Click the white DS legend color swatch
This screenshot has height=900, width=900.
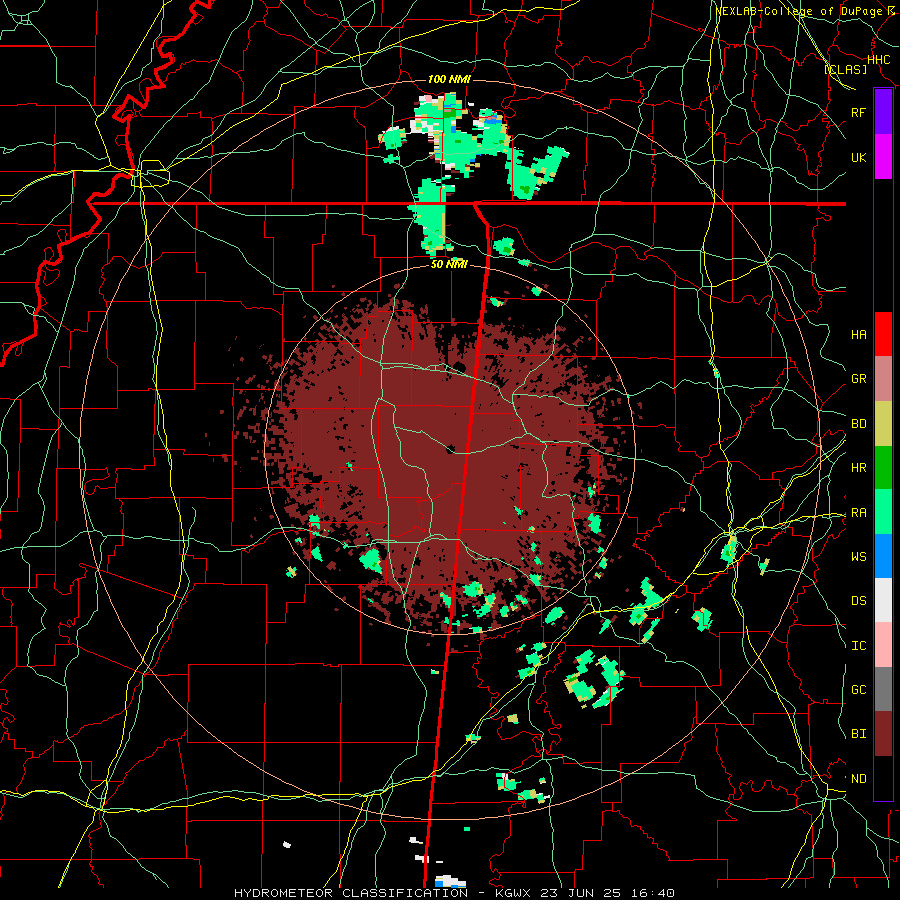pos(883,600)
